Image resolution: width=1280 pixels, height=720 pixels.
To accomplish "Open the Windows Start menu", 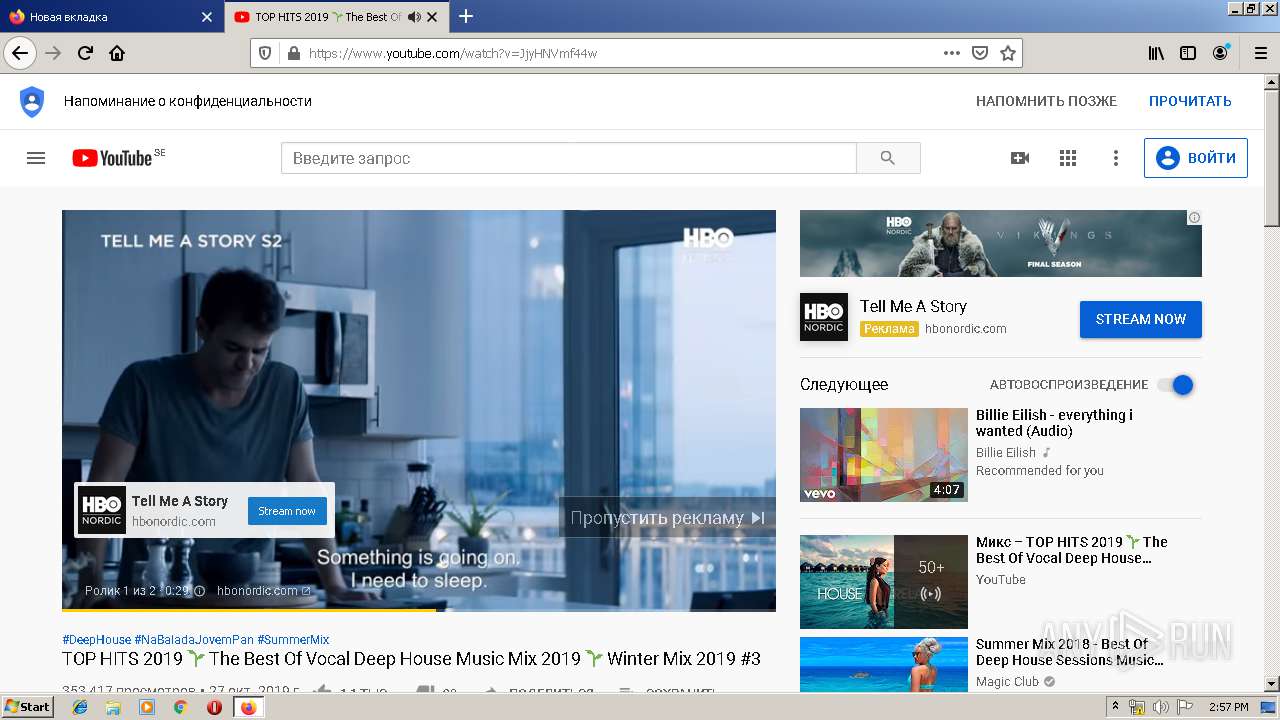I will pos(28,707).
